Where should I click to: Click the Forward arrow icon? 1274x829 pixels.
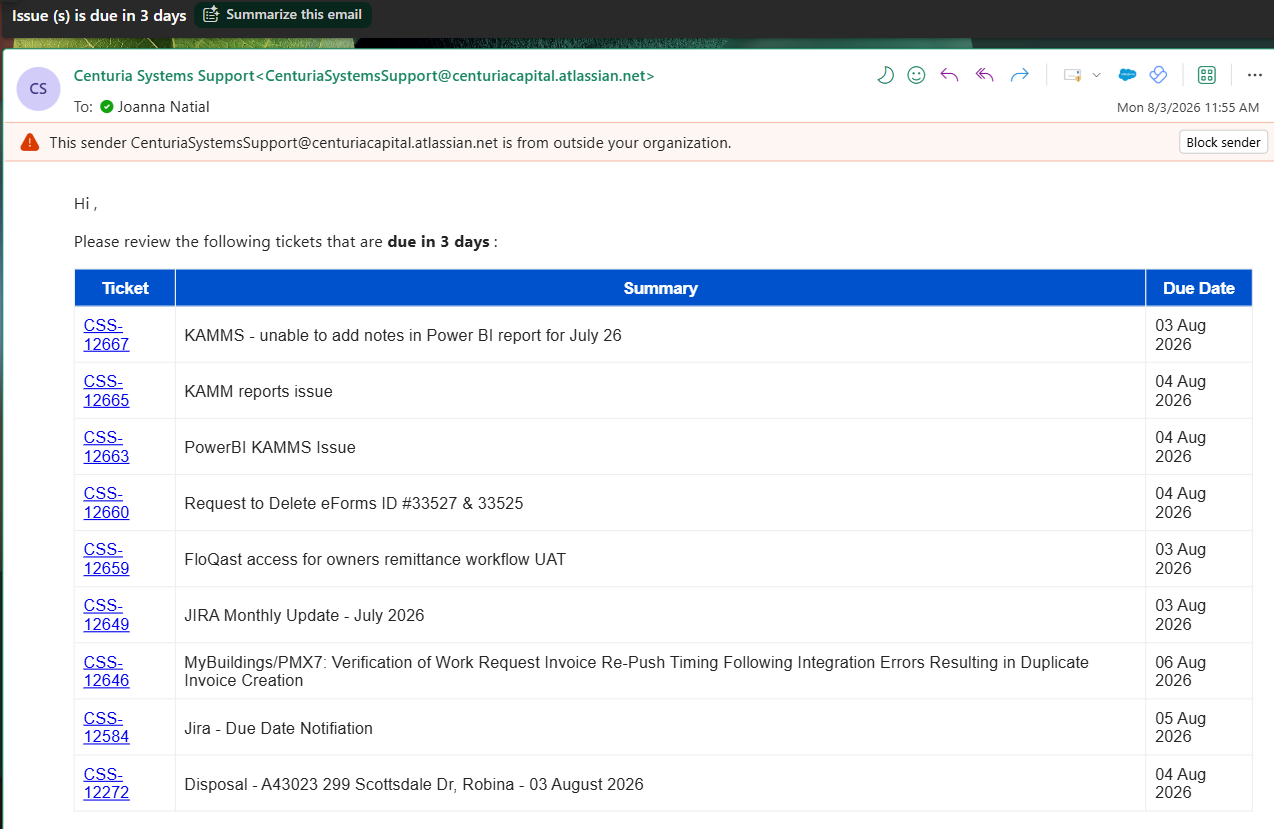1020,75
